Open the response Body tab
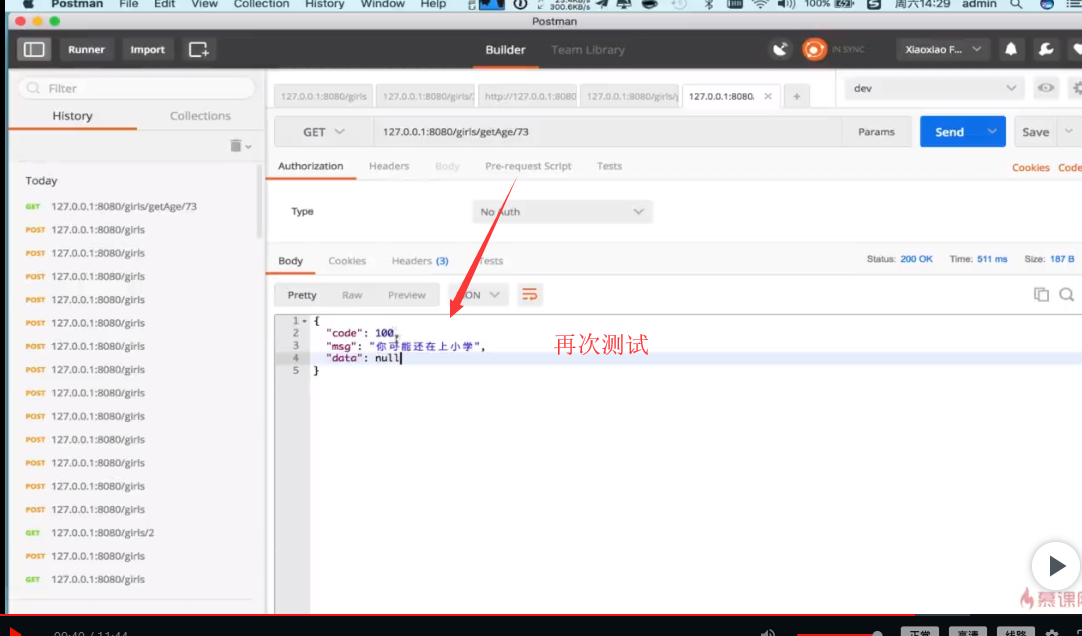Image resolution: width=1082 pixels, height=636 pixels. pos(291,261)
